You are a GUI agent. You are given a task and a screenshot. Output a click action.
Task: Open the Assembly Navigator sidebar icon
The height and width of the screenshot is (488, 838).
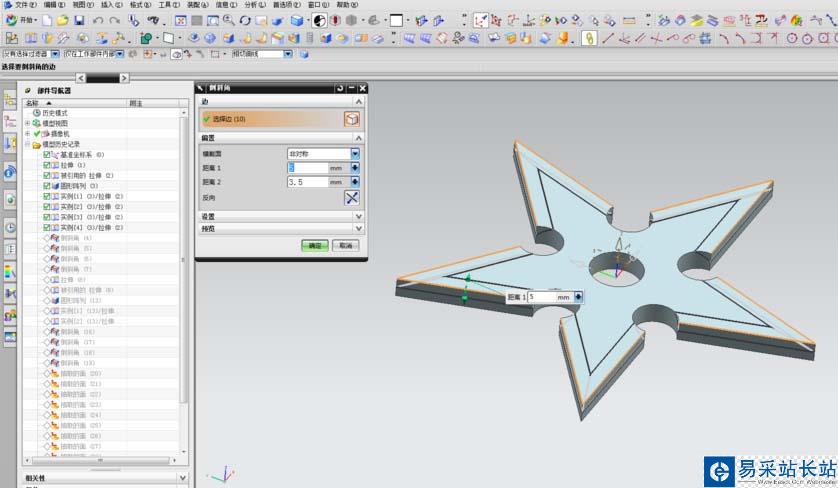tap(10, 99)
